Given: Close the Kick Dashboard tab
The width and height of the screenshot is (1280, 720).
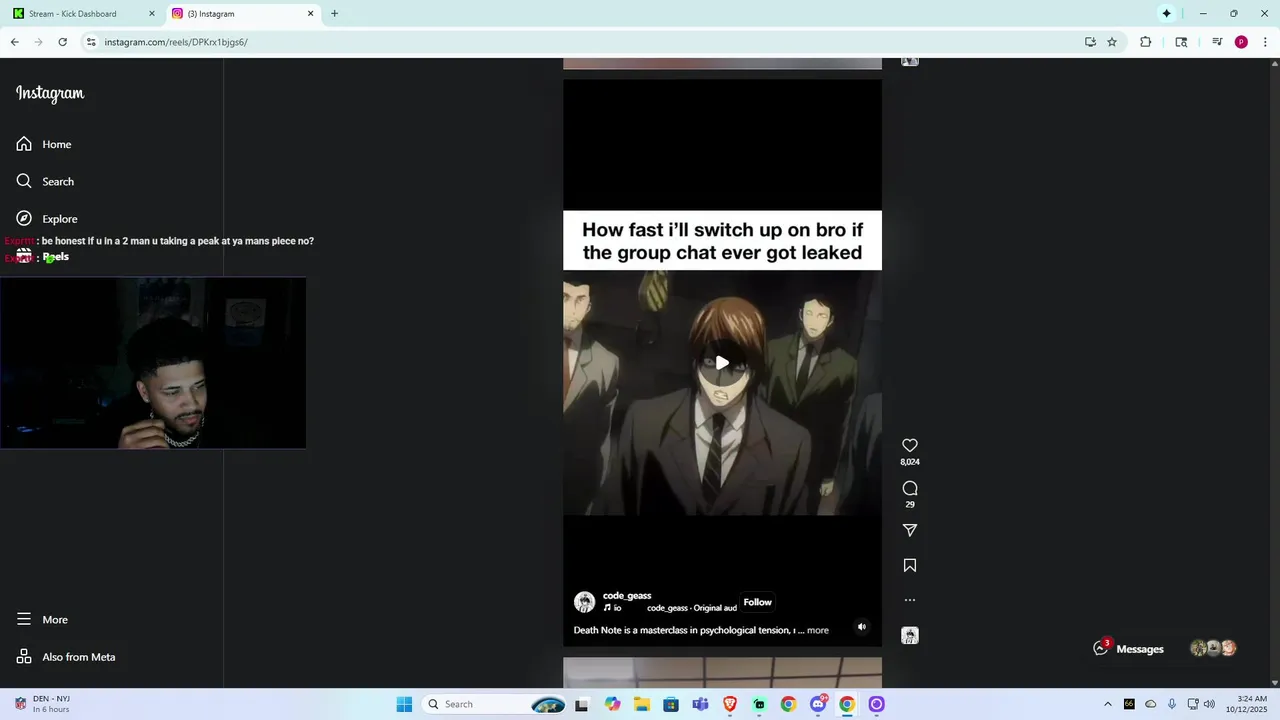Looking at the screenshot, I should [152, 14].
